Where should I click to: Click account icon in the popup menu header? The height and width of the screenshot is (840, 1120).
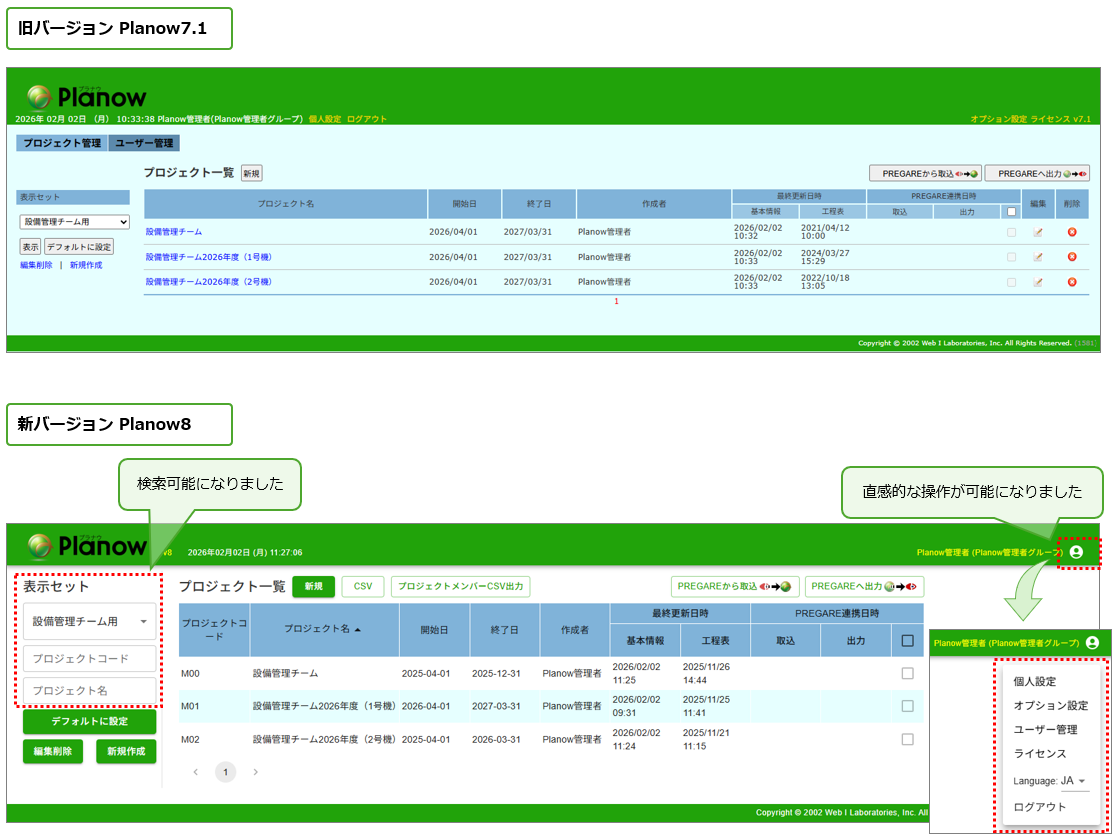coord(1092,643)
